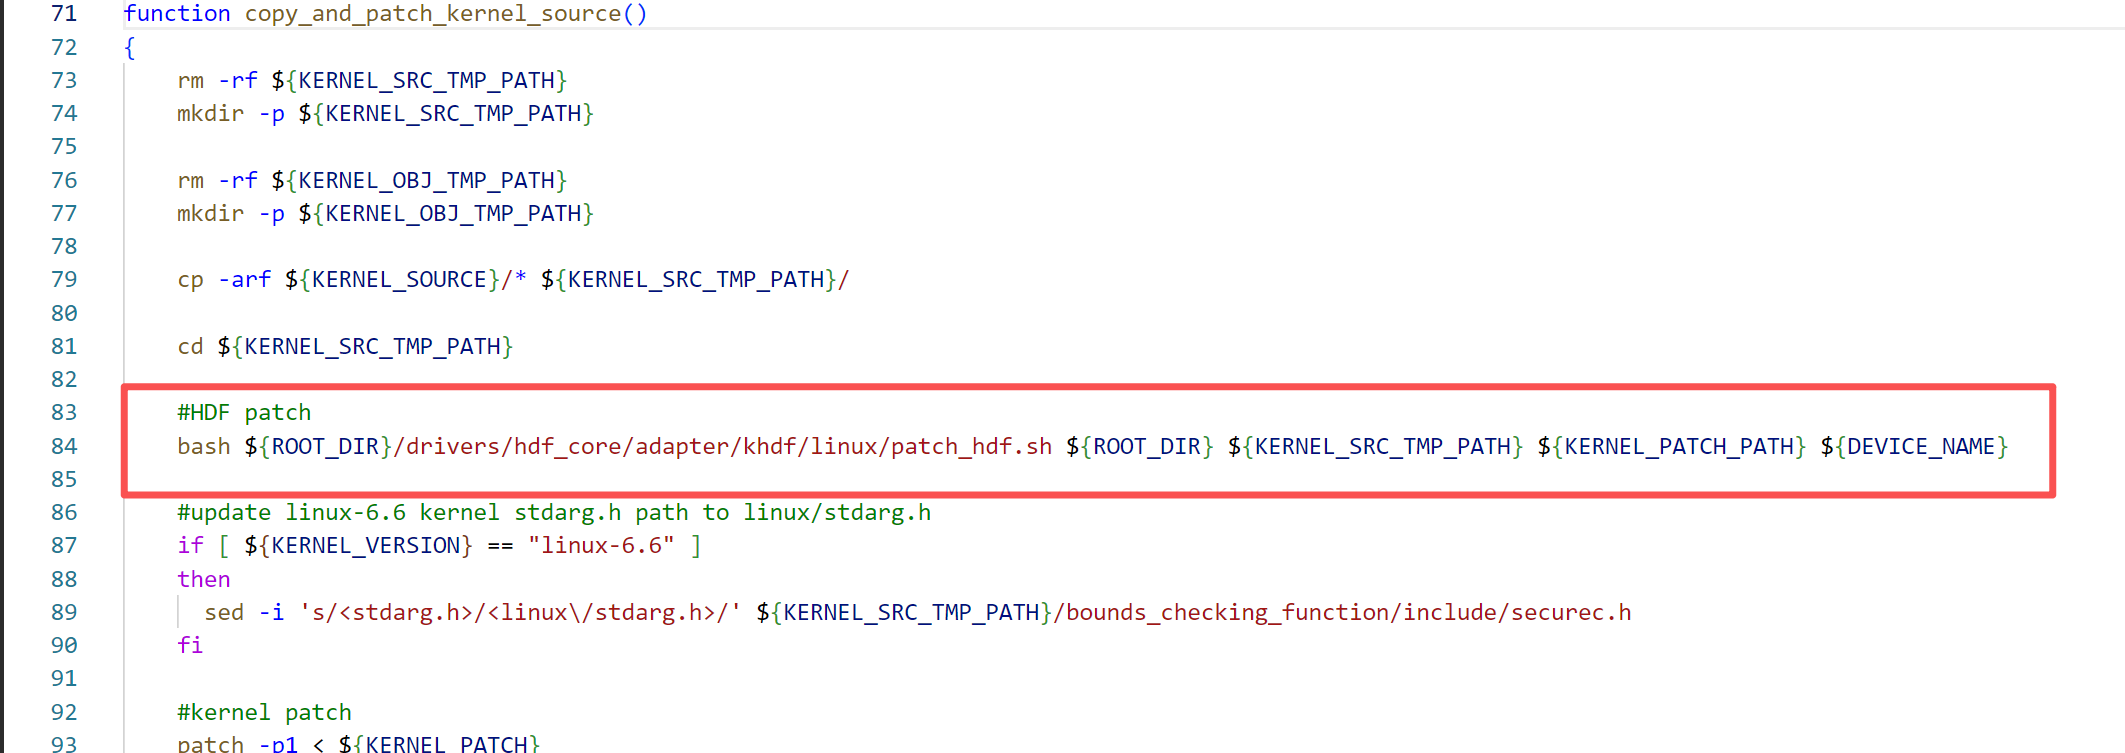Image resolution: width=2125 pixels, height=753 pixels.
Task: Click the ${KERNEL_SOURCE} variable
Action: click(x=392, y=280)
